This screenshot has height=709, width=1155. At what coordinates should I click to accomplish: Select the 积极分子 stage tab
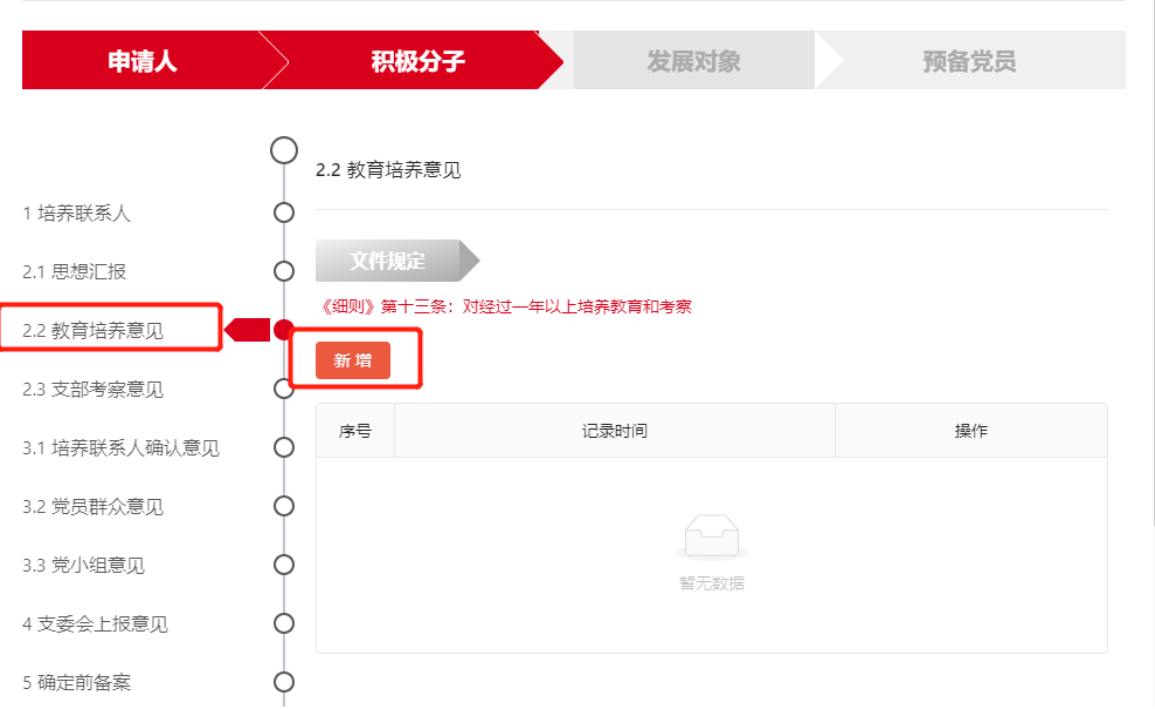(x=417, y=61)
